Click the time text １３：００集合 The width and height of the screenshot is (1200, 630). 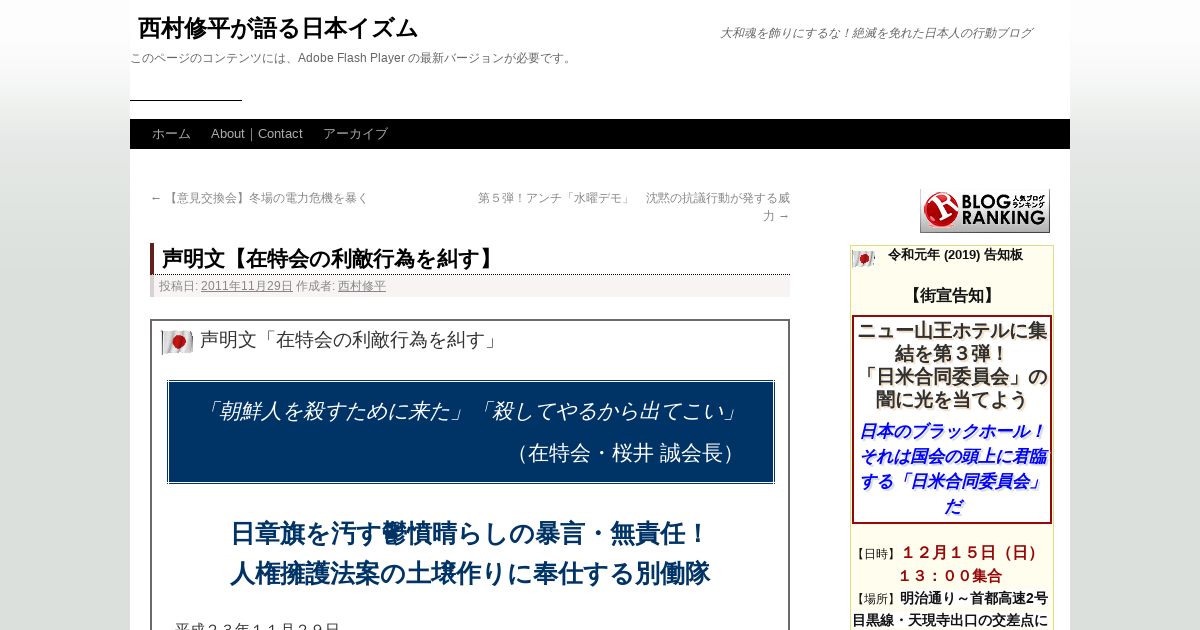click(951, 576)
